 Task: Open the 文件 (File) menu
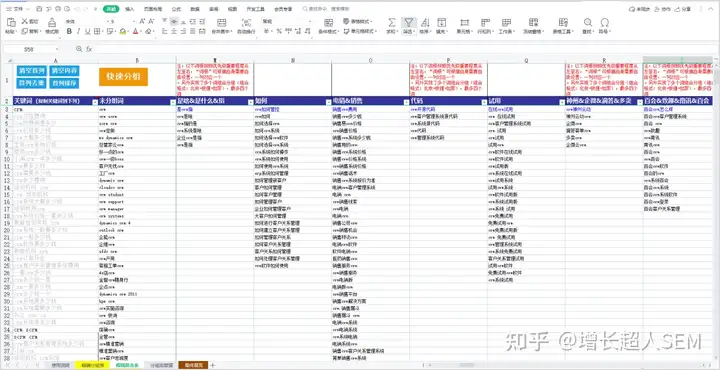(x=17, y=9)
